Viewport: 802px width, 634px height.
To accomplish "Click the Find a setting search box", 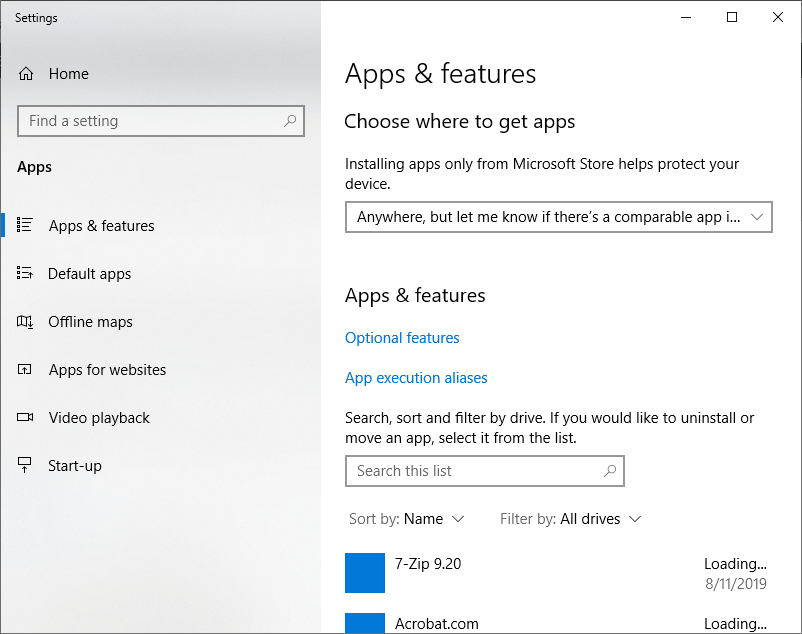I will tap(161, 121).
